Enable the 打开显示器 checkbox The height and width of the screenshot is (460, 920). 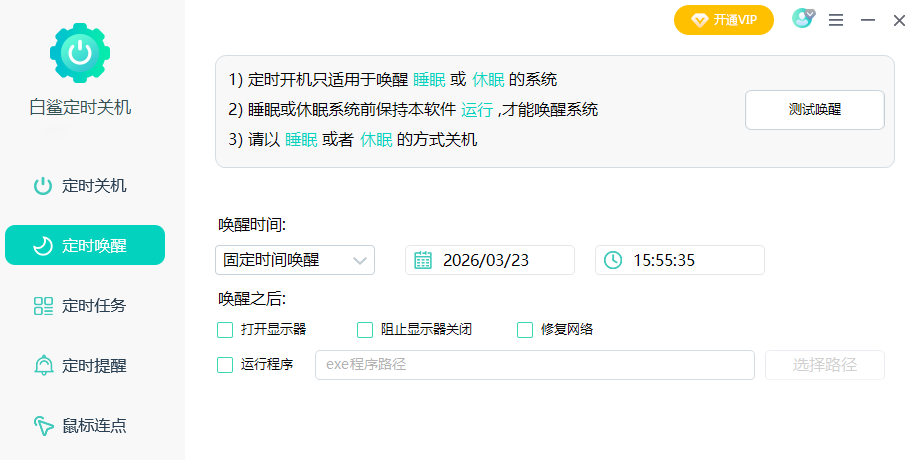(x=225, y=330)
